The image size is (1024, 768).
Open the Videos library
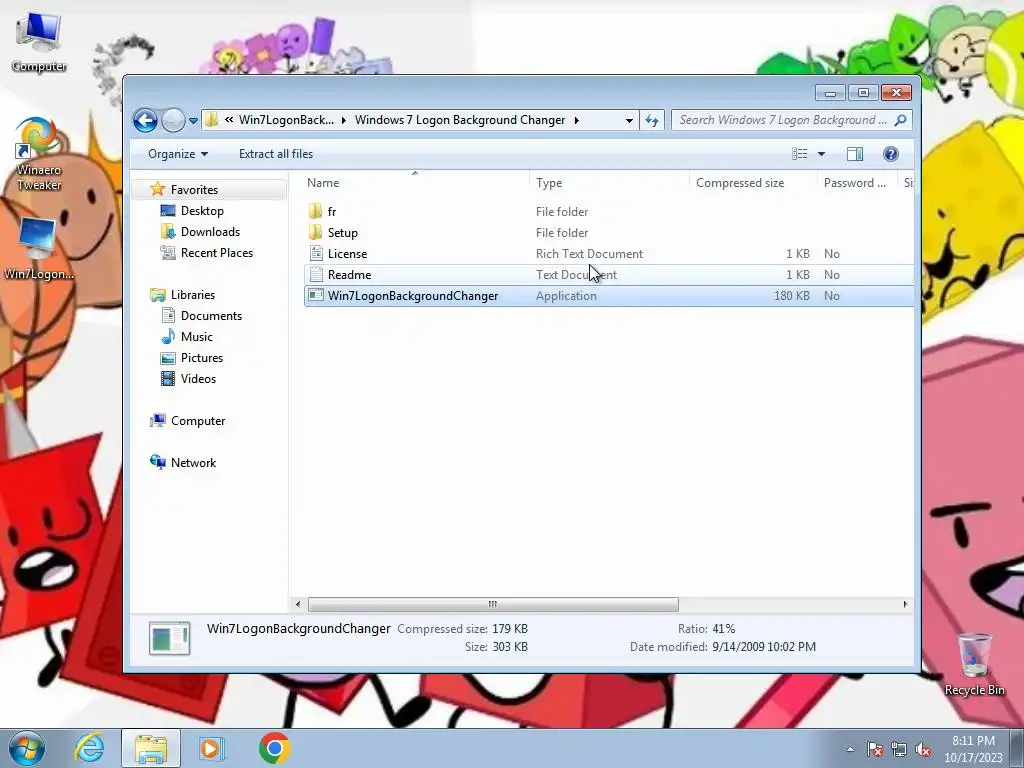[x=198, y=379]
